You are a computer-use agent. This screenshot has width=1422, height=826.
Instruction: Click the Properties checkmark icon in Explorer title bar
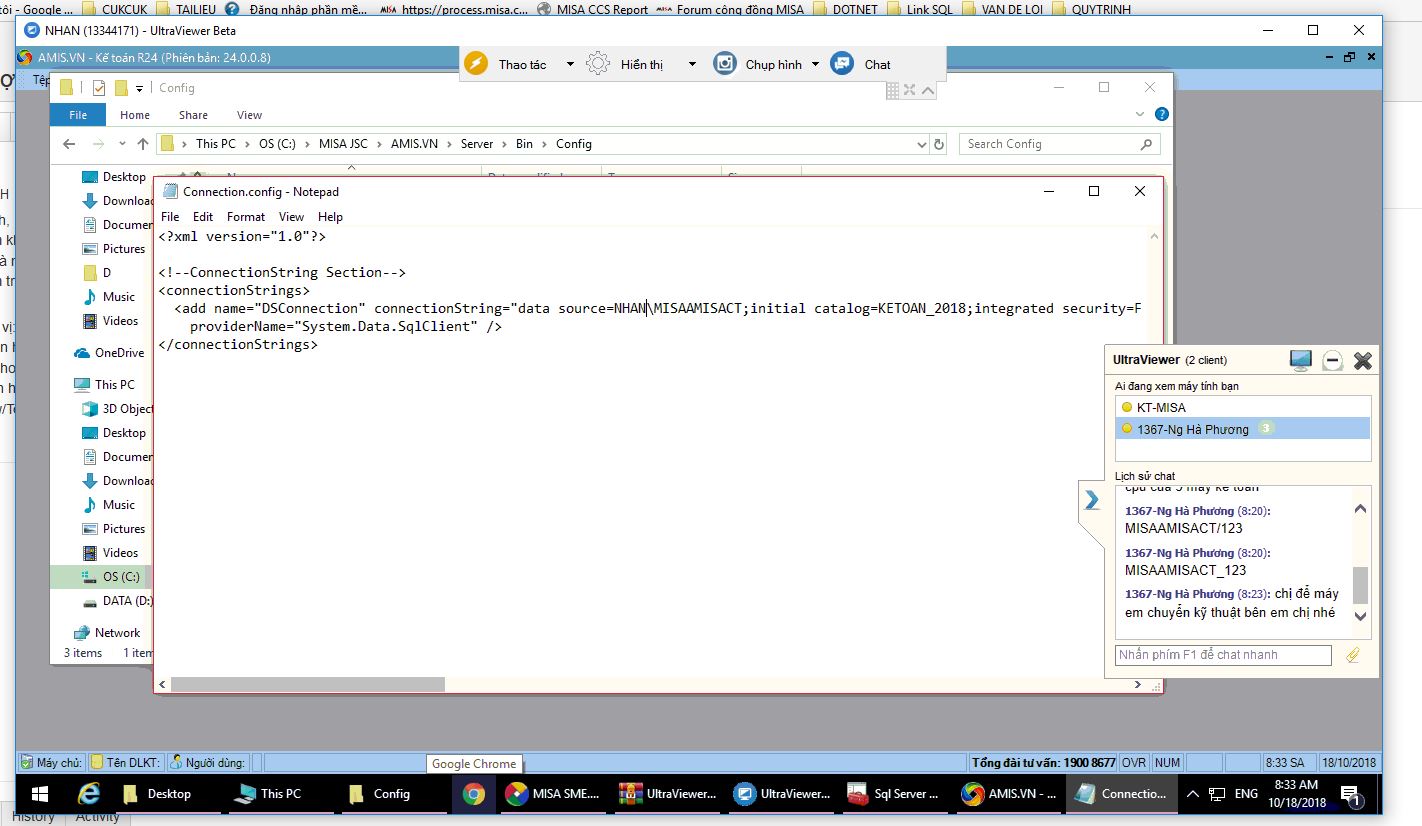99,88
